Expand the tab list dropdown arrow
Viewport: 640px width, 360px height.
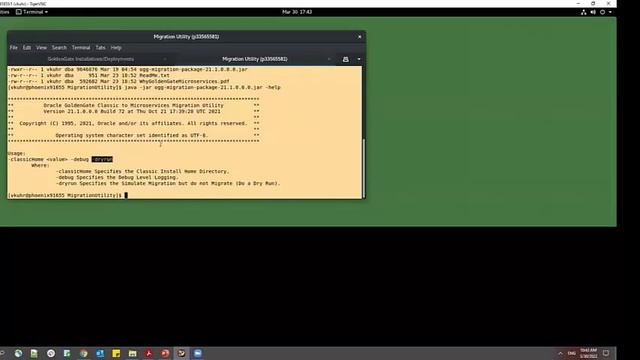click(359, 59)
